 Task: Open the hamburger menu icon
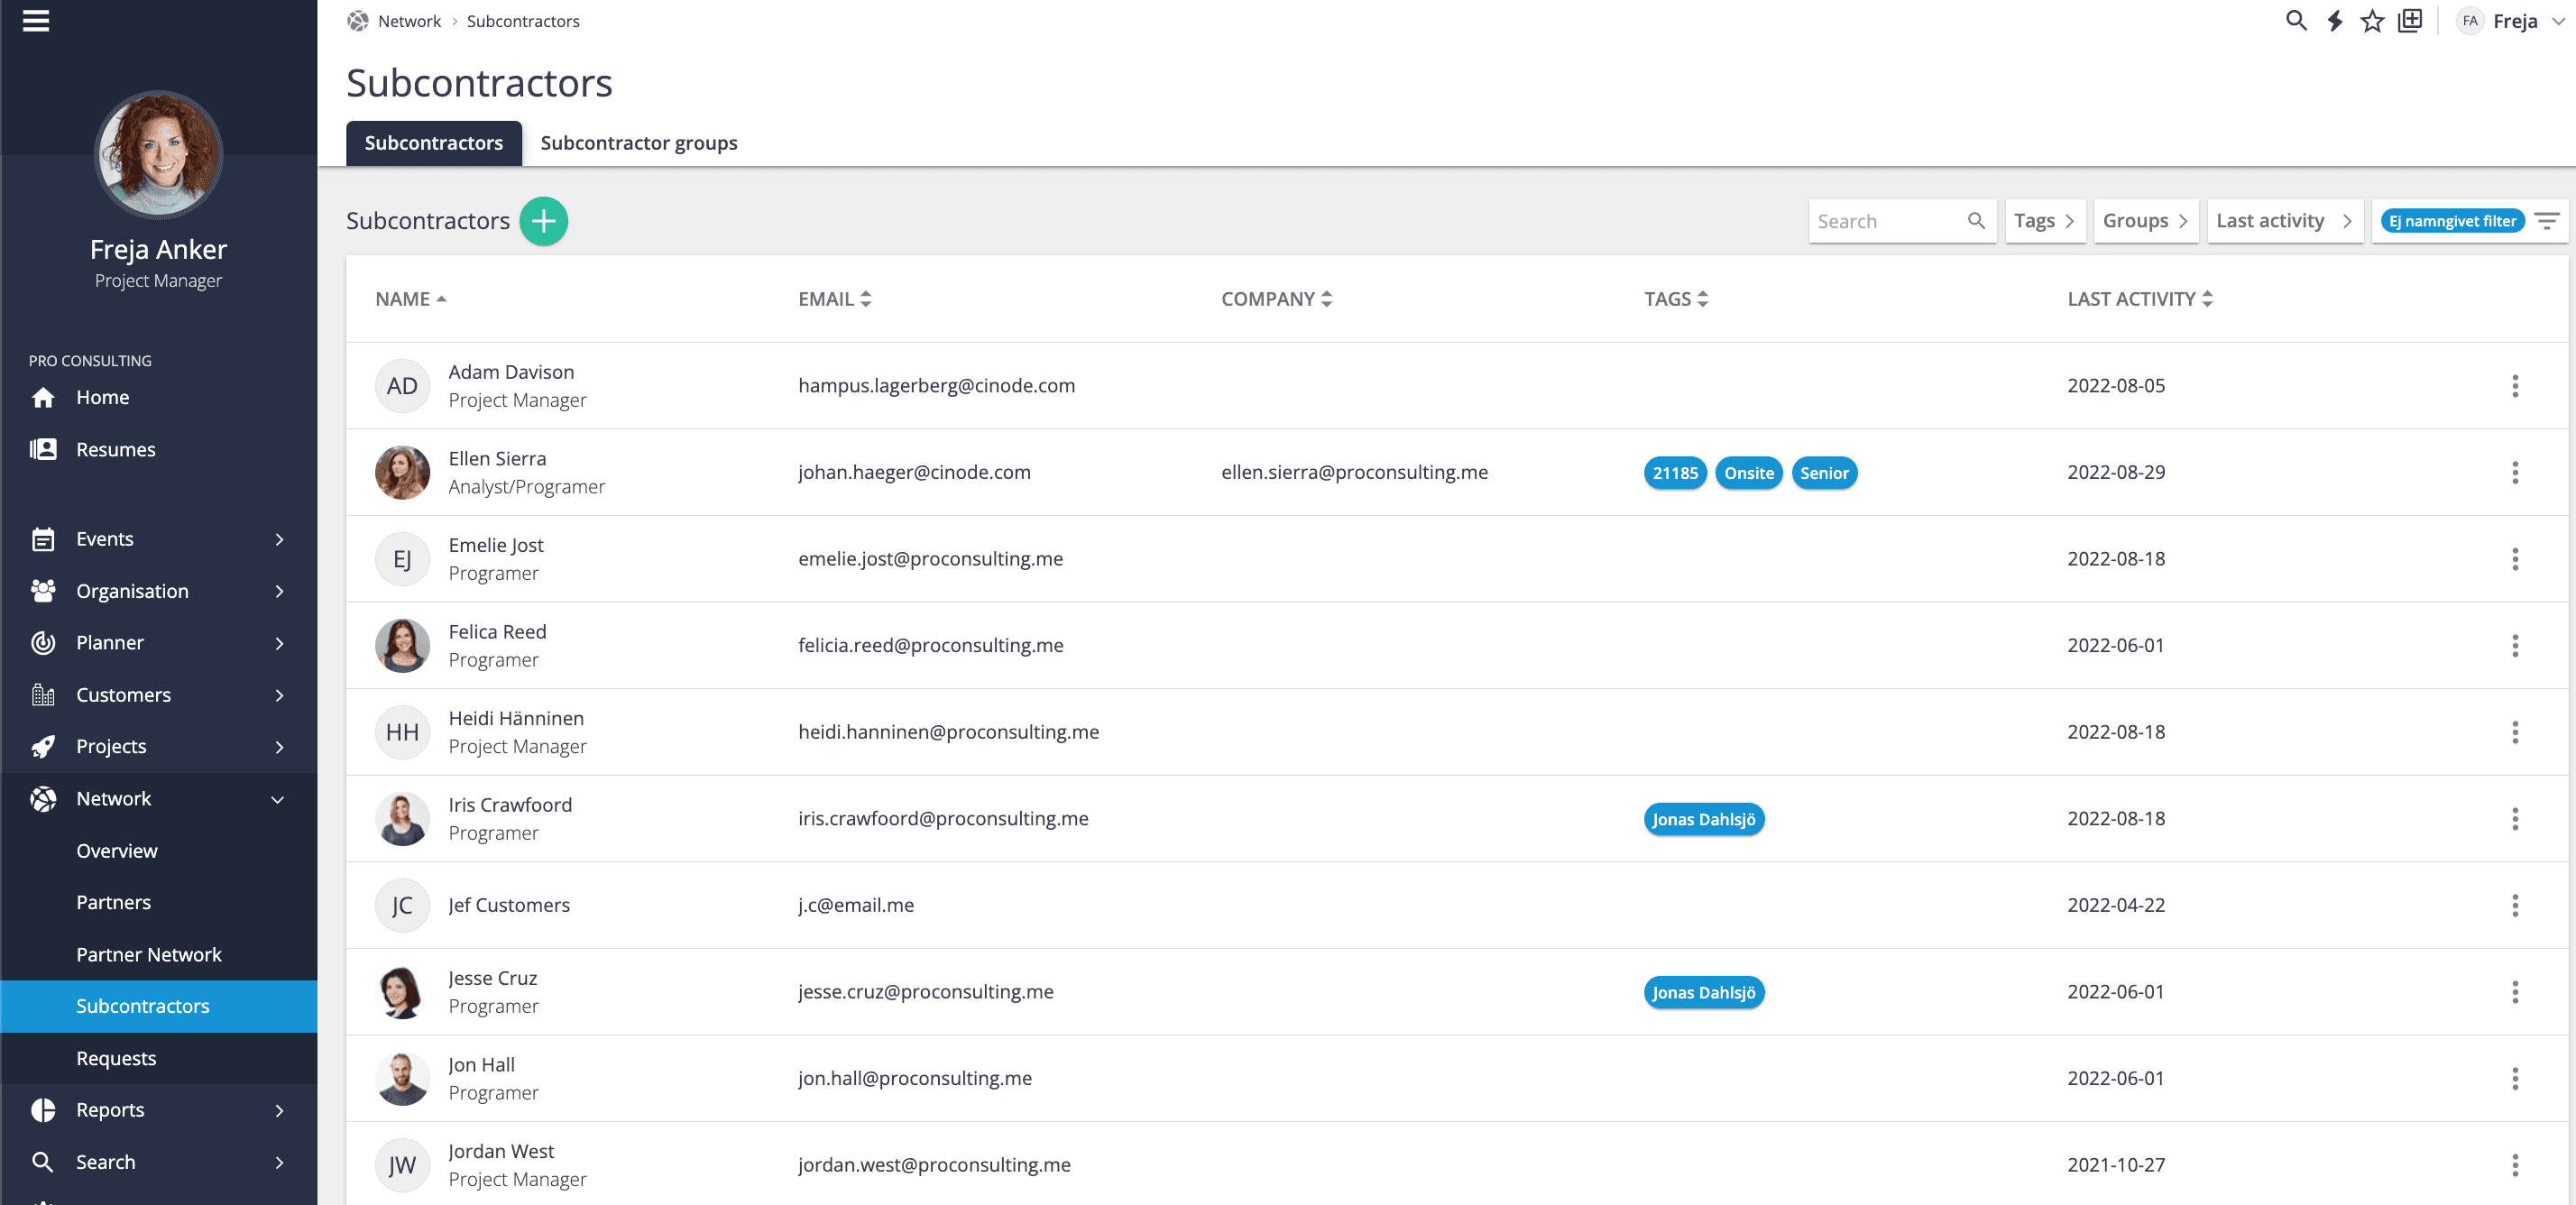(x=36, y=21)
